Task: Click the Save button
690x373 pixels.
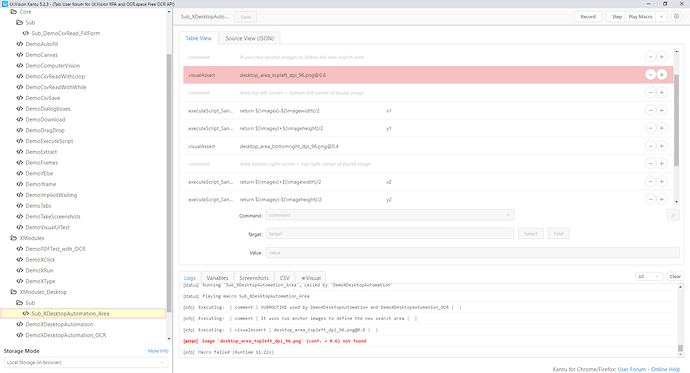Action: pyautogui.click(x=246, y=17)
